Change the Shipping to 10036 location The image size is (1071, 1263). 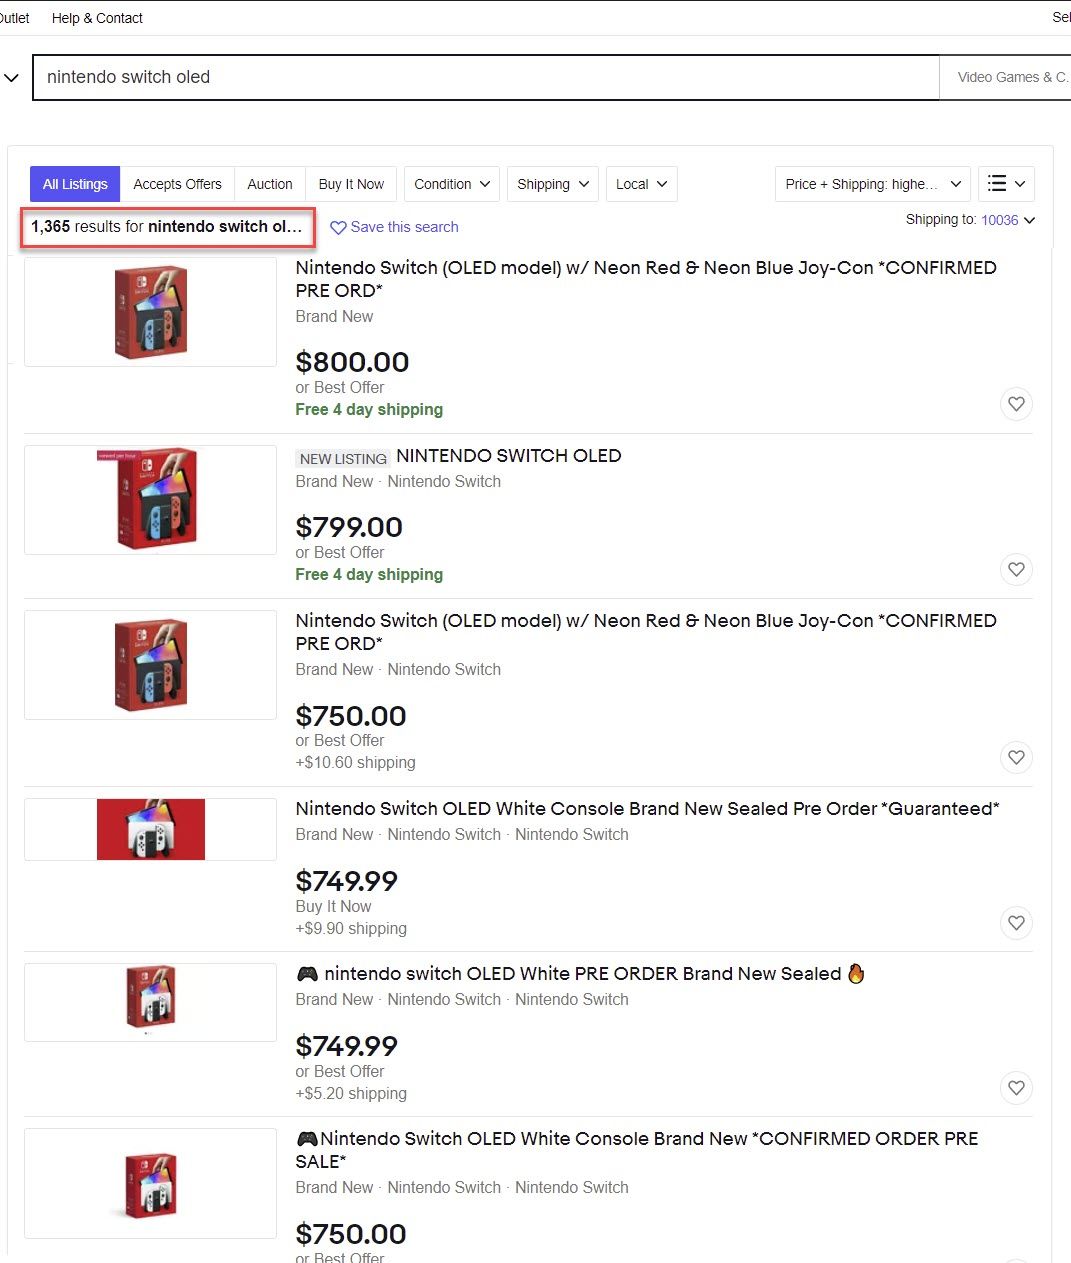(x=1000, y=220)
